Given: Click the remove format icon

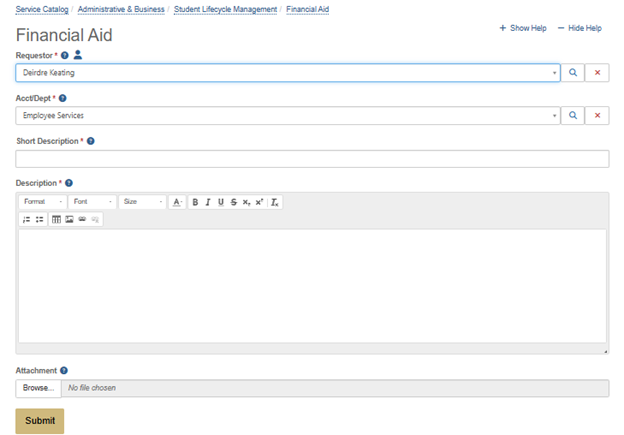Looking at the screenshot, I should pos(275,202).
